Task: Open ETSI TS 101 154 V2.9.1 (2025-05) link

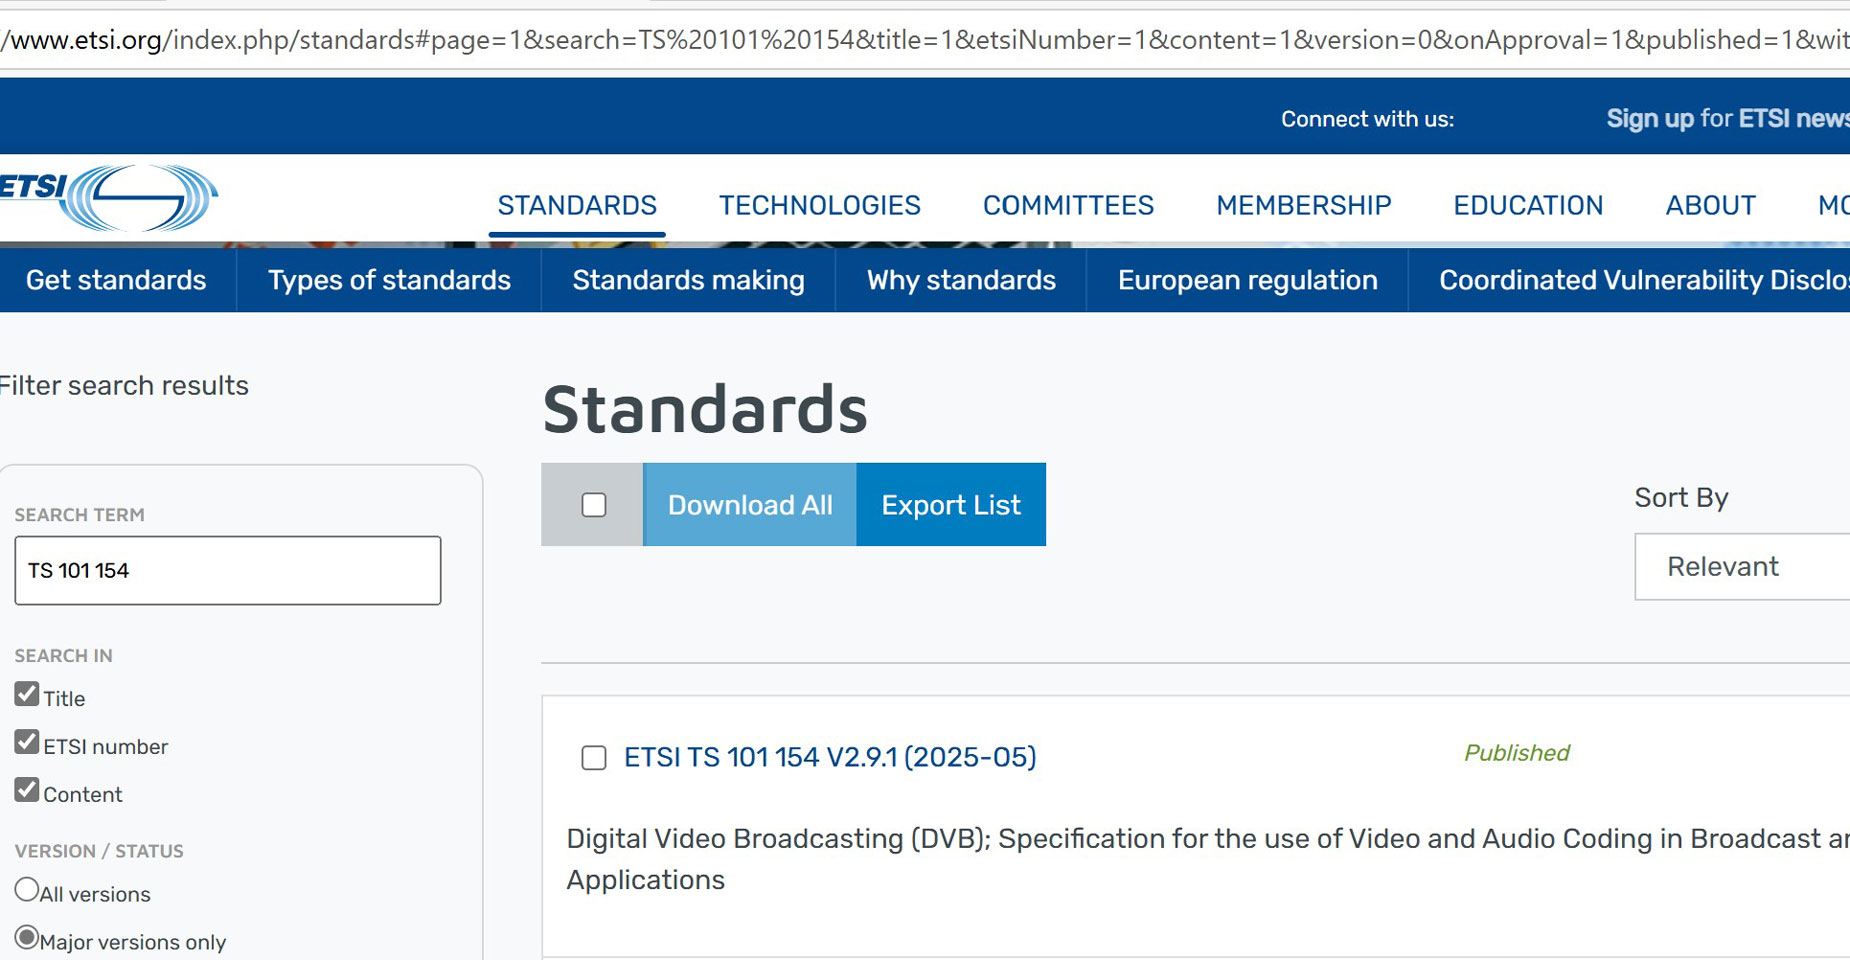Action: (830, 757)
